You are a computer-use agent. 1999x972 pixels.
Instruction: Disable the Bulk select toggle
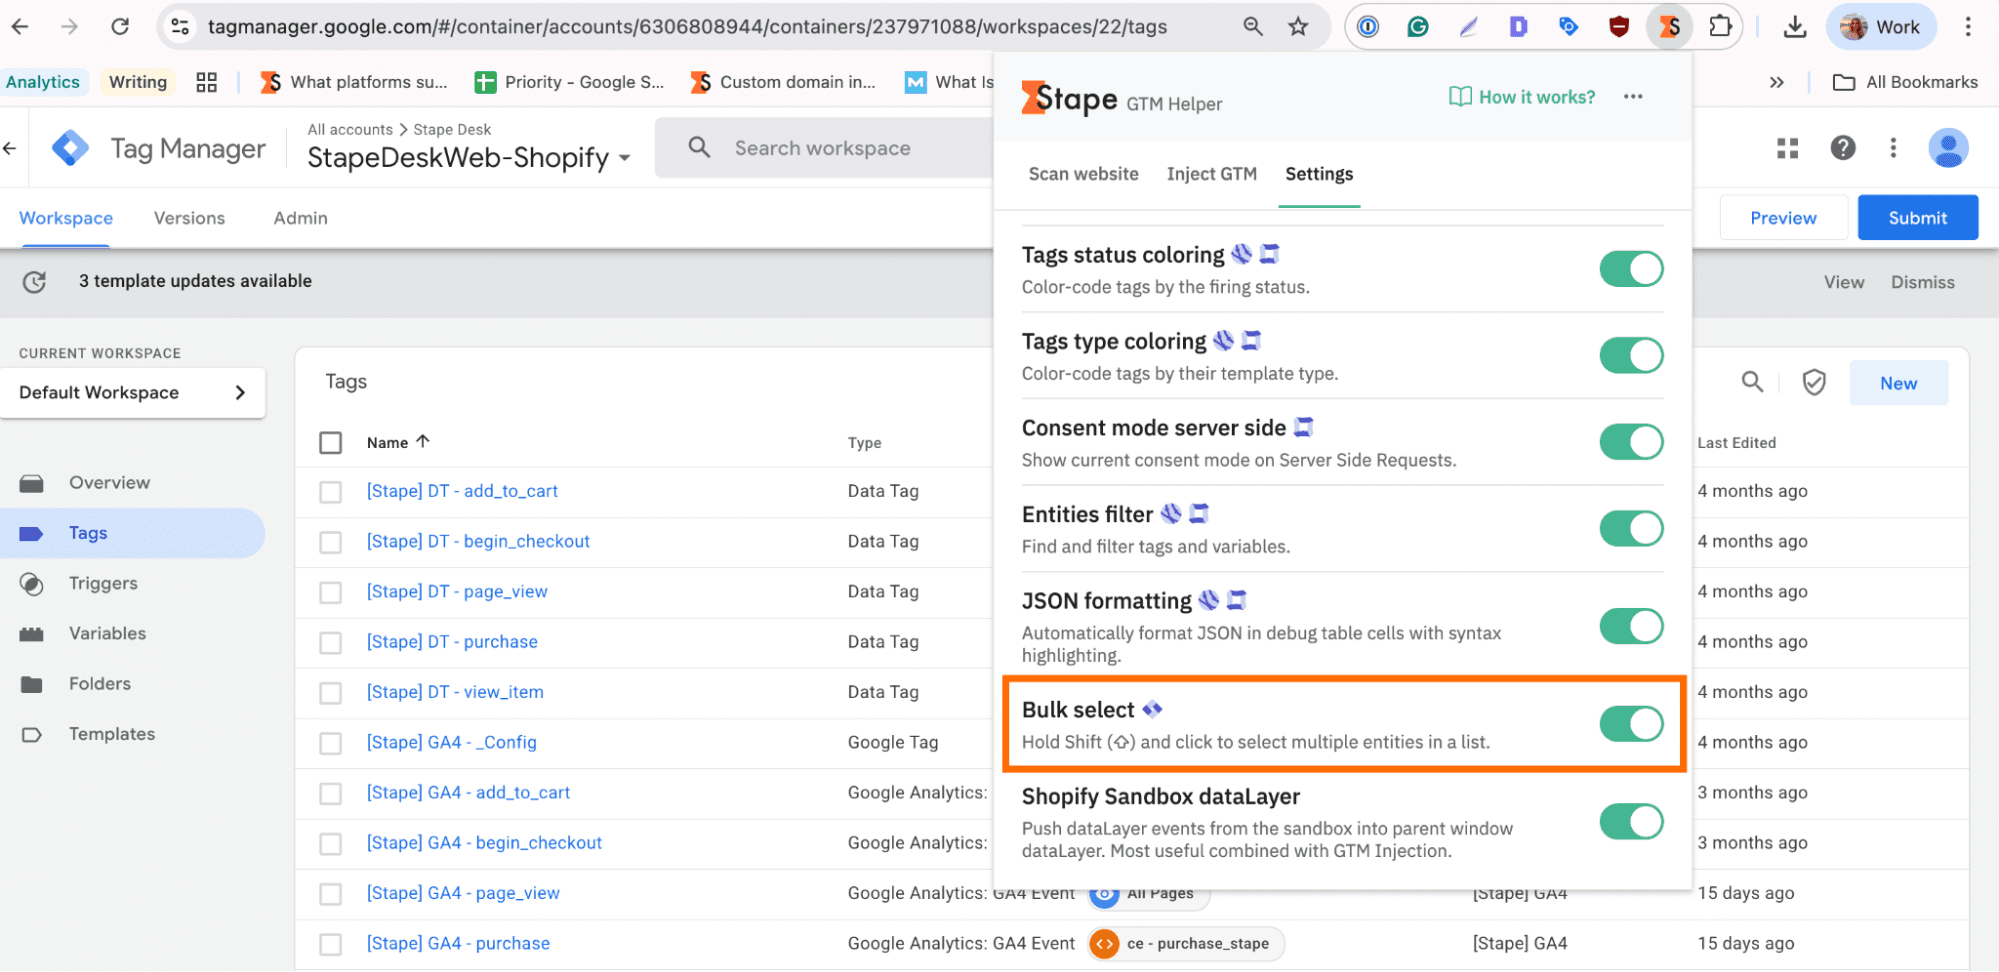[1630, 724]
